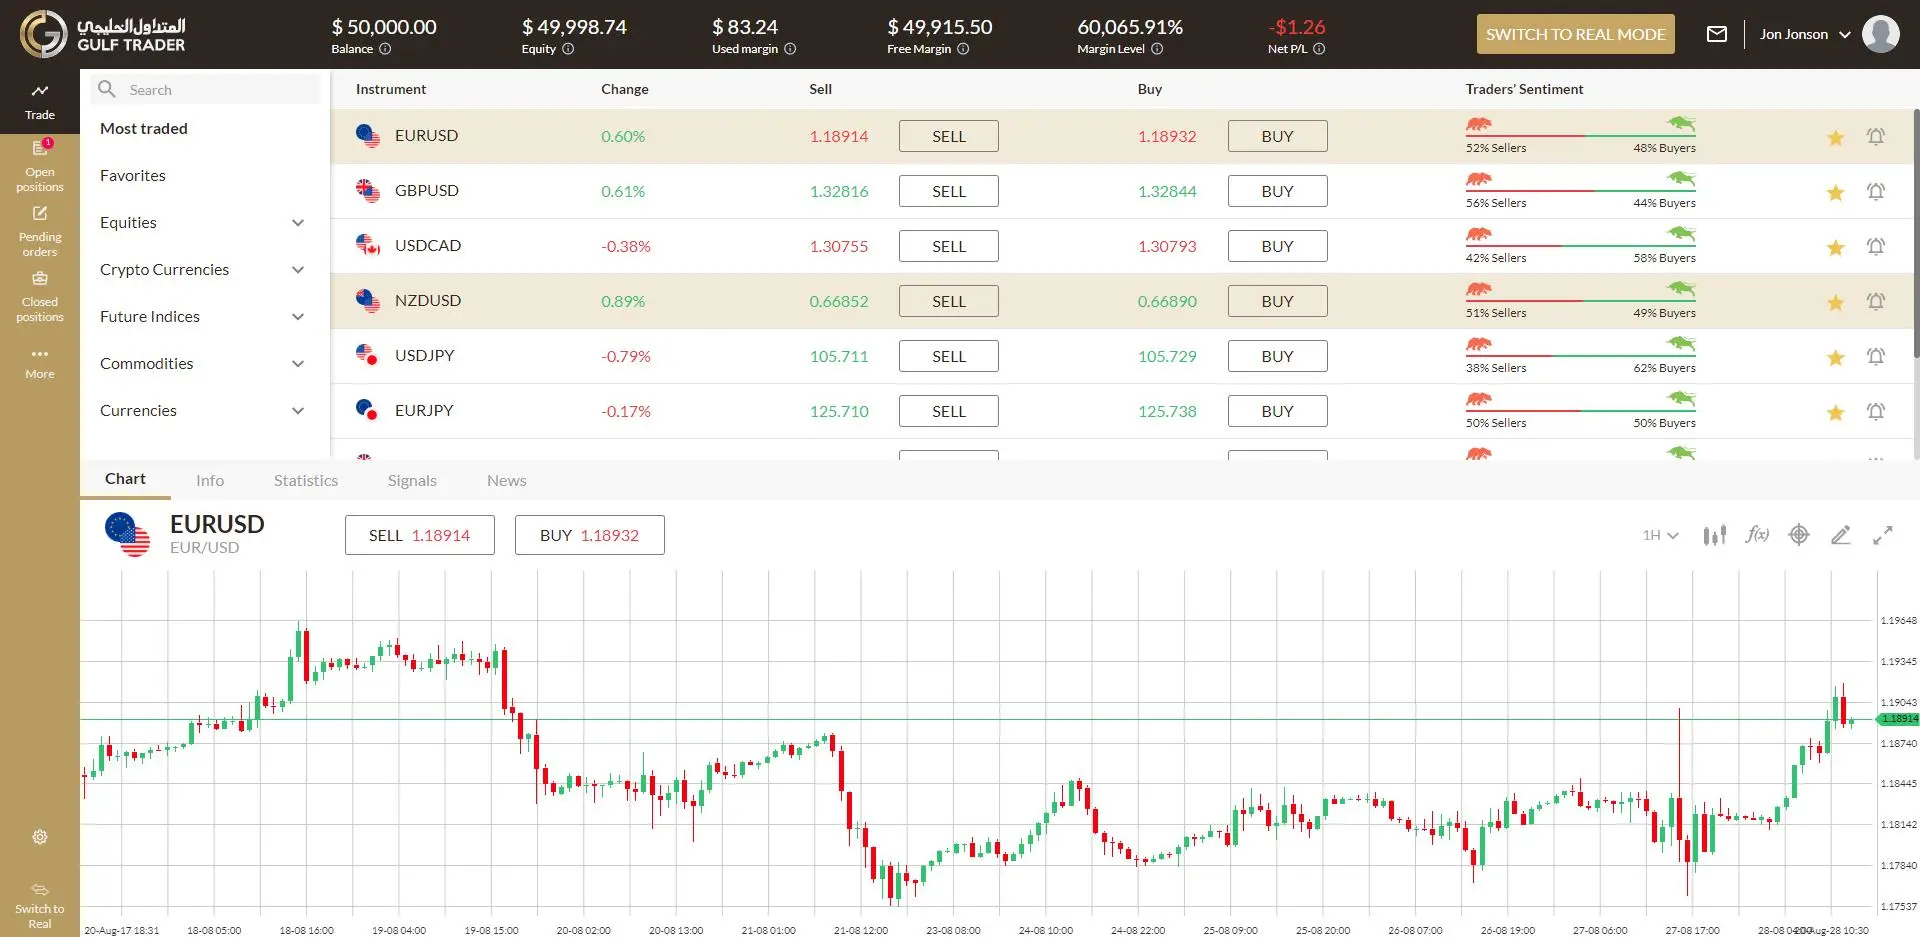This screenshot has width=1920, height=937.
Task: Open the Signals tab
Action: [412, 480]
